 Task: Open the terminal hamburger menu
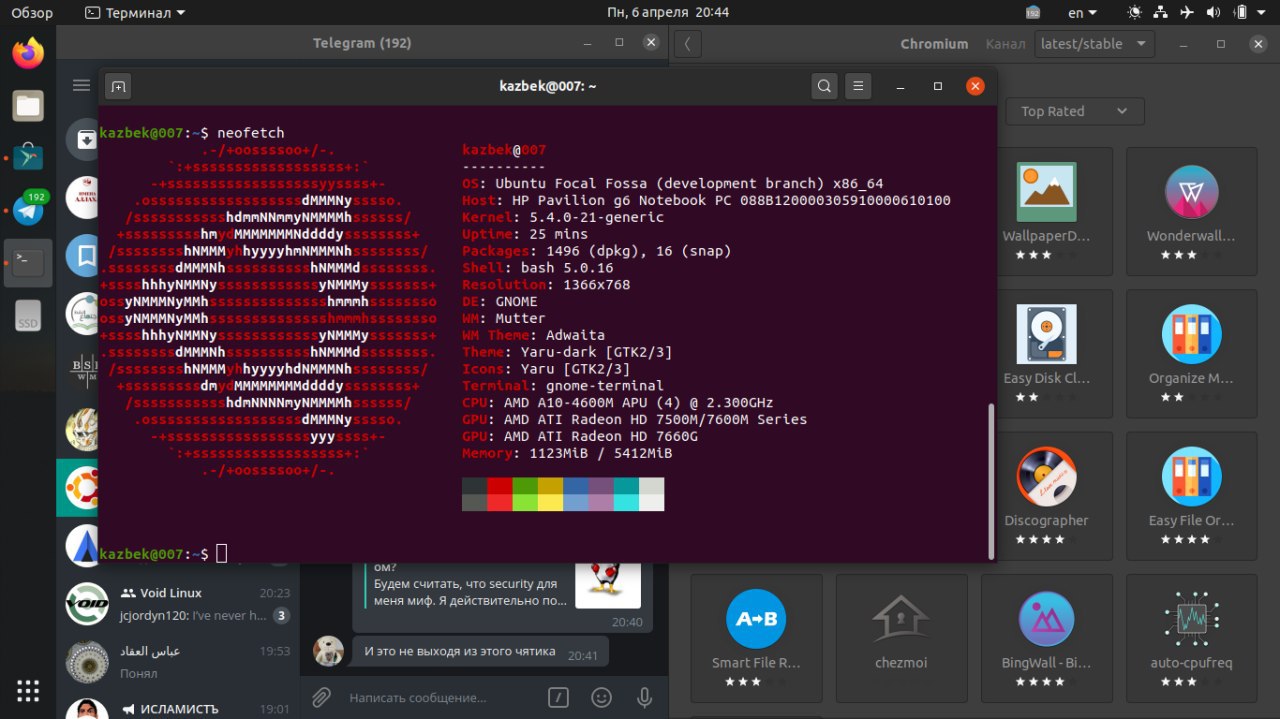tap(858, 86)
